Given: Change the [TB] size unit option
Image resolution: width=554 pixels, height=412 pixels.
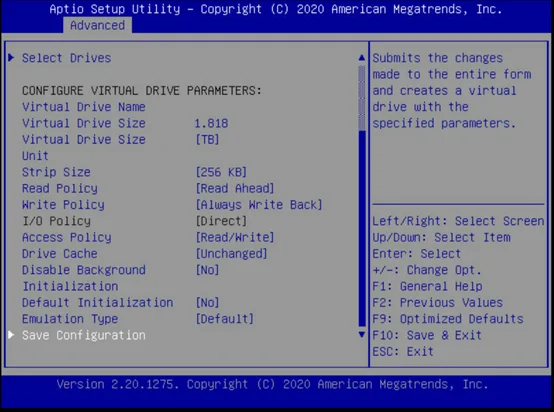Looking at the screenshot, I should 207,140.
